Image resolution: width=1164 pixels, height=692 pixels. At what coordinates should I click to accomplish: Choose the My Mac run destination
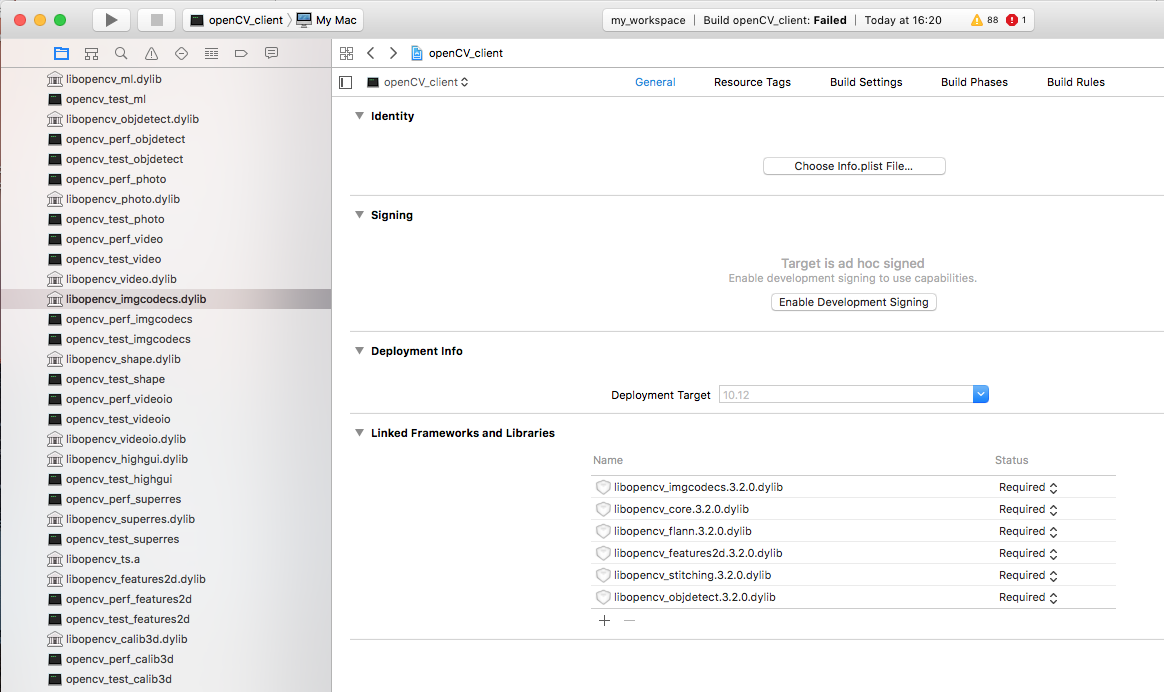coord(327,20)
